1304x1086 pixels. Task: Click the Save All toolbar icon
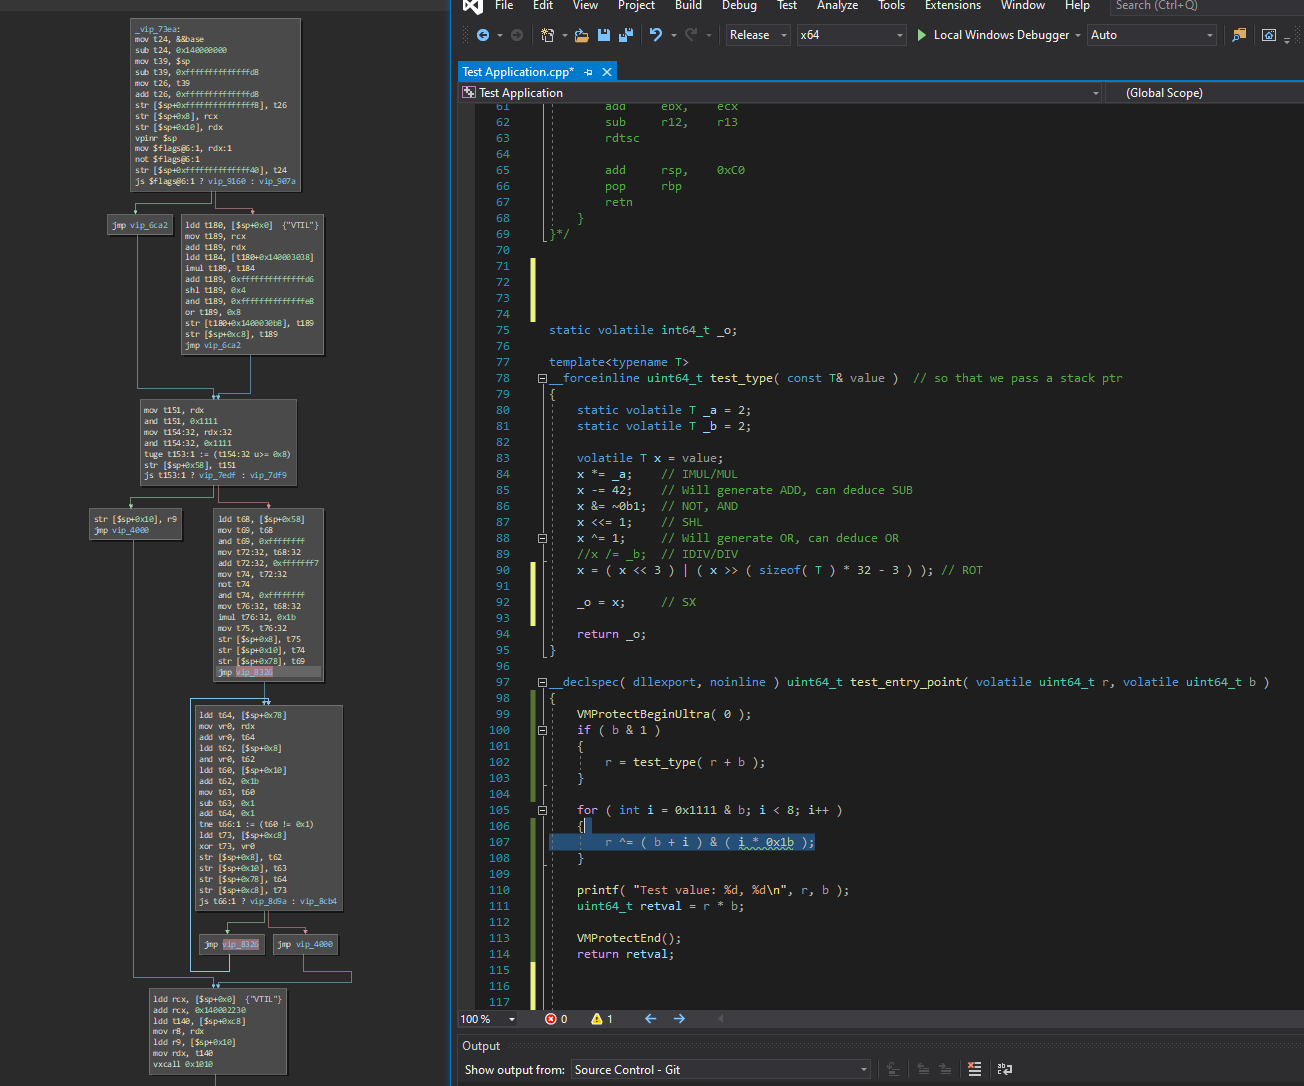coord(625,35)
